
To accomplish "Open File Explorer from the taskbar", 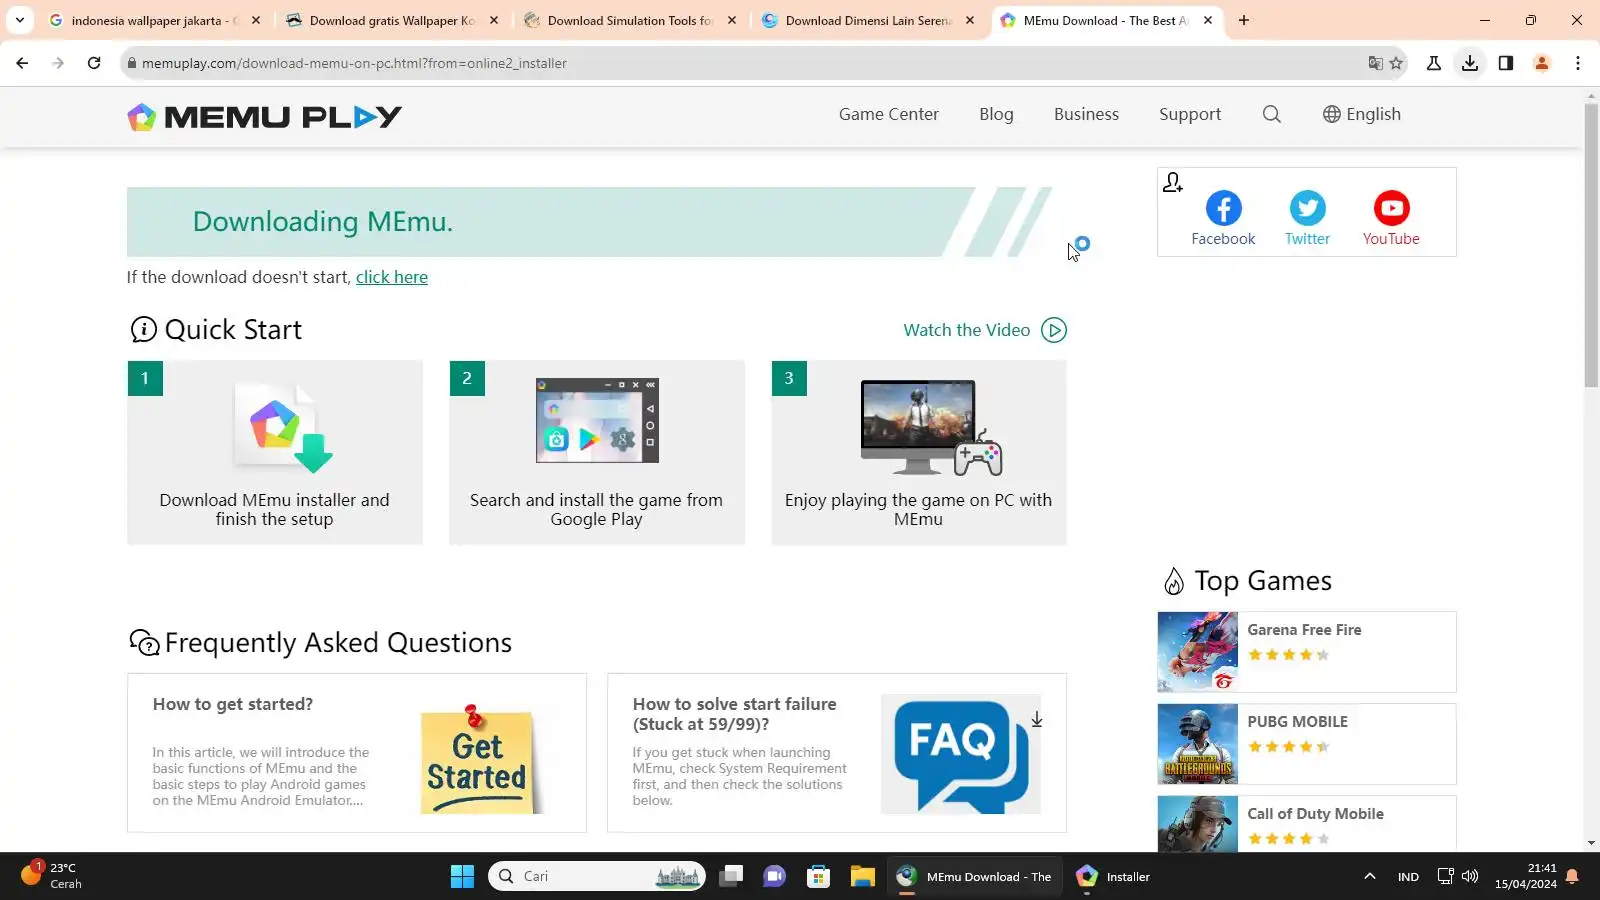I will pyautogui.click(x=863, y=877).
